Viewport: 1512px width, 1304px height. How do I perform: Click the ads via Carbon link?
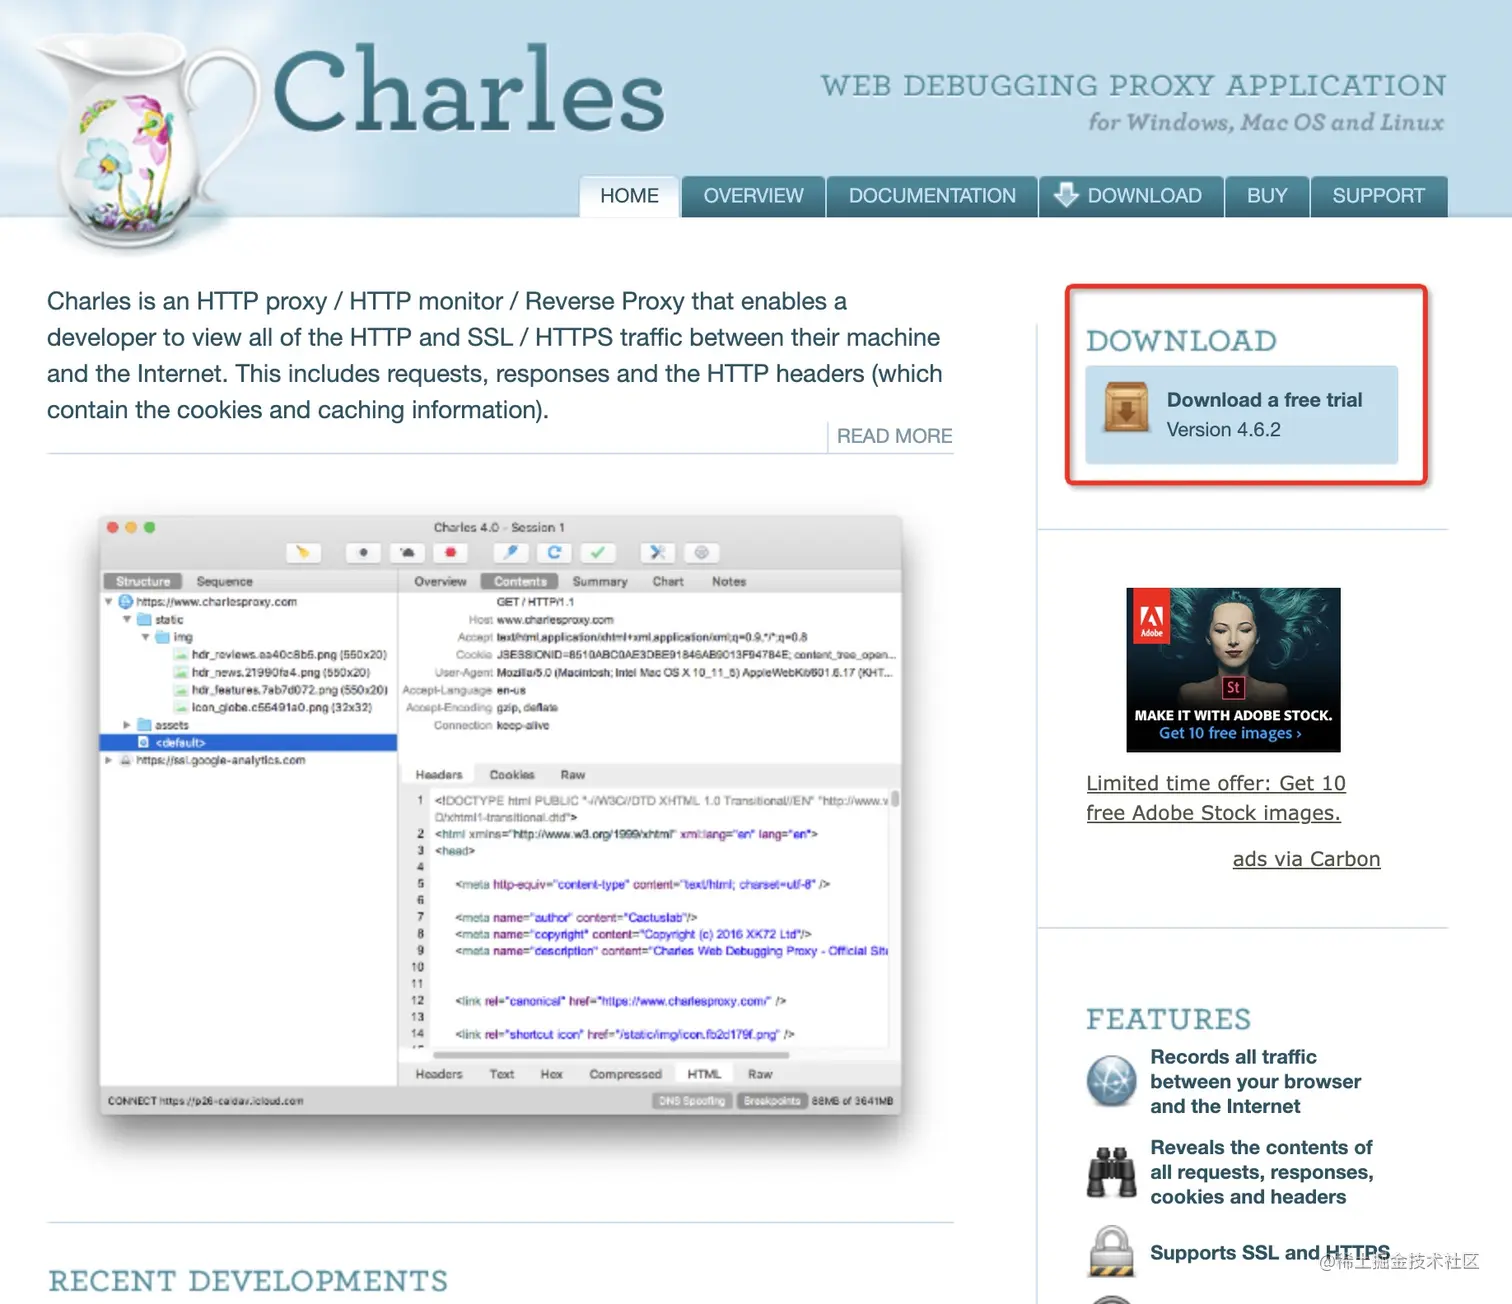point(1306,859)
